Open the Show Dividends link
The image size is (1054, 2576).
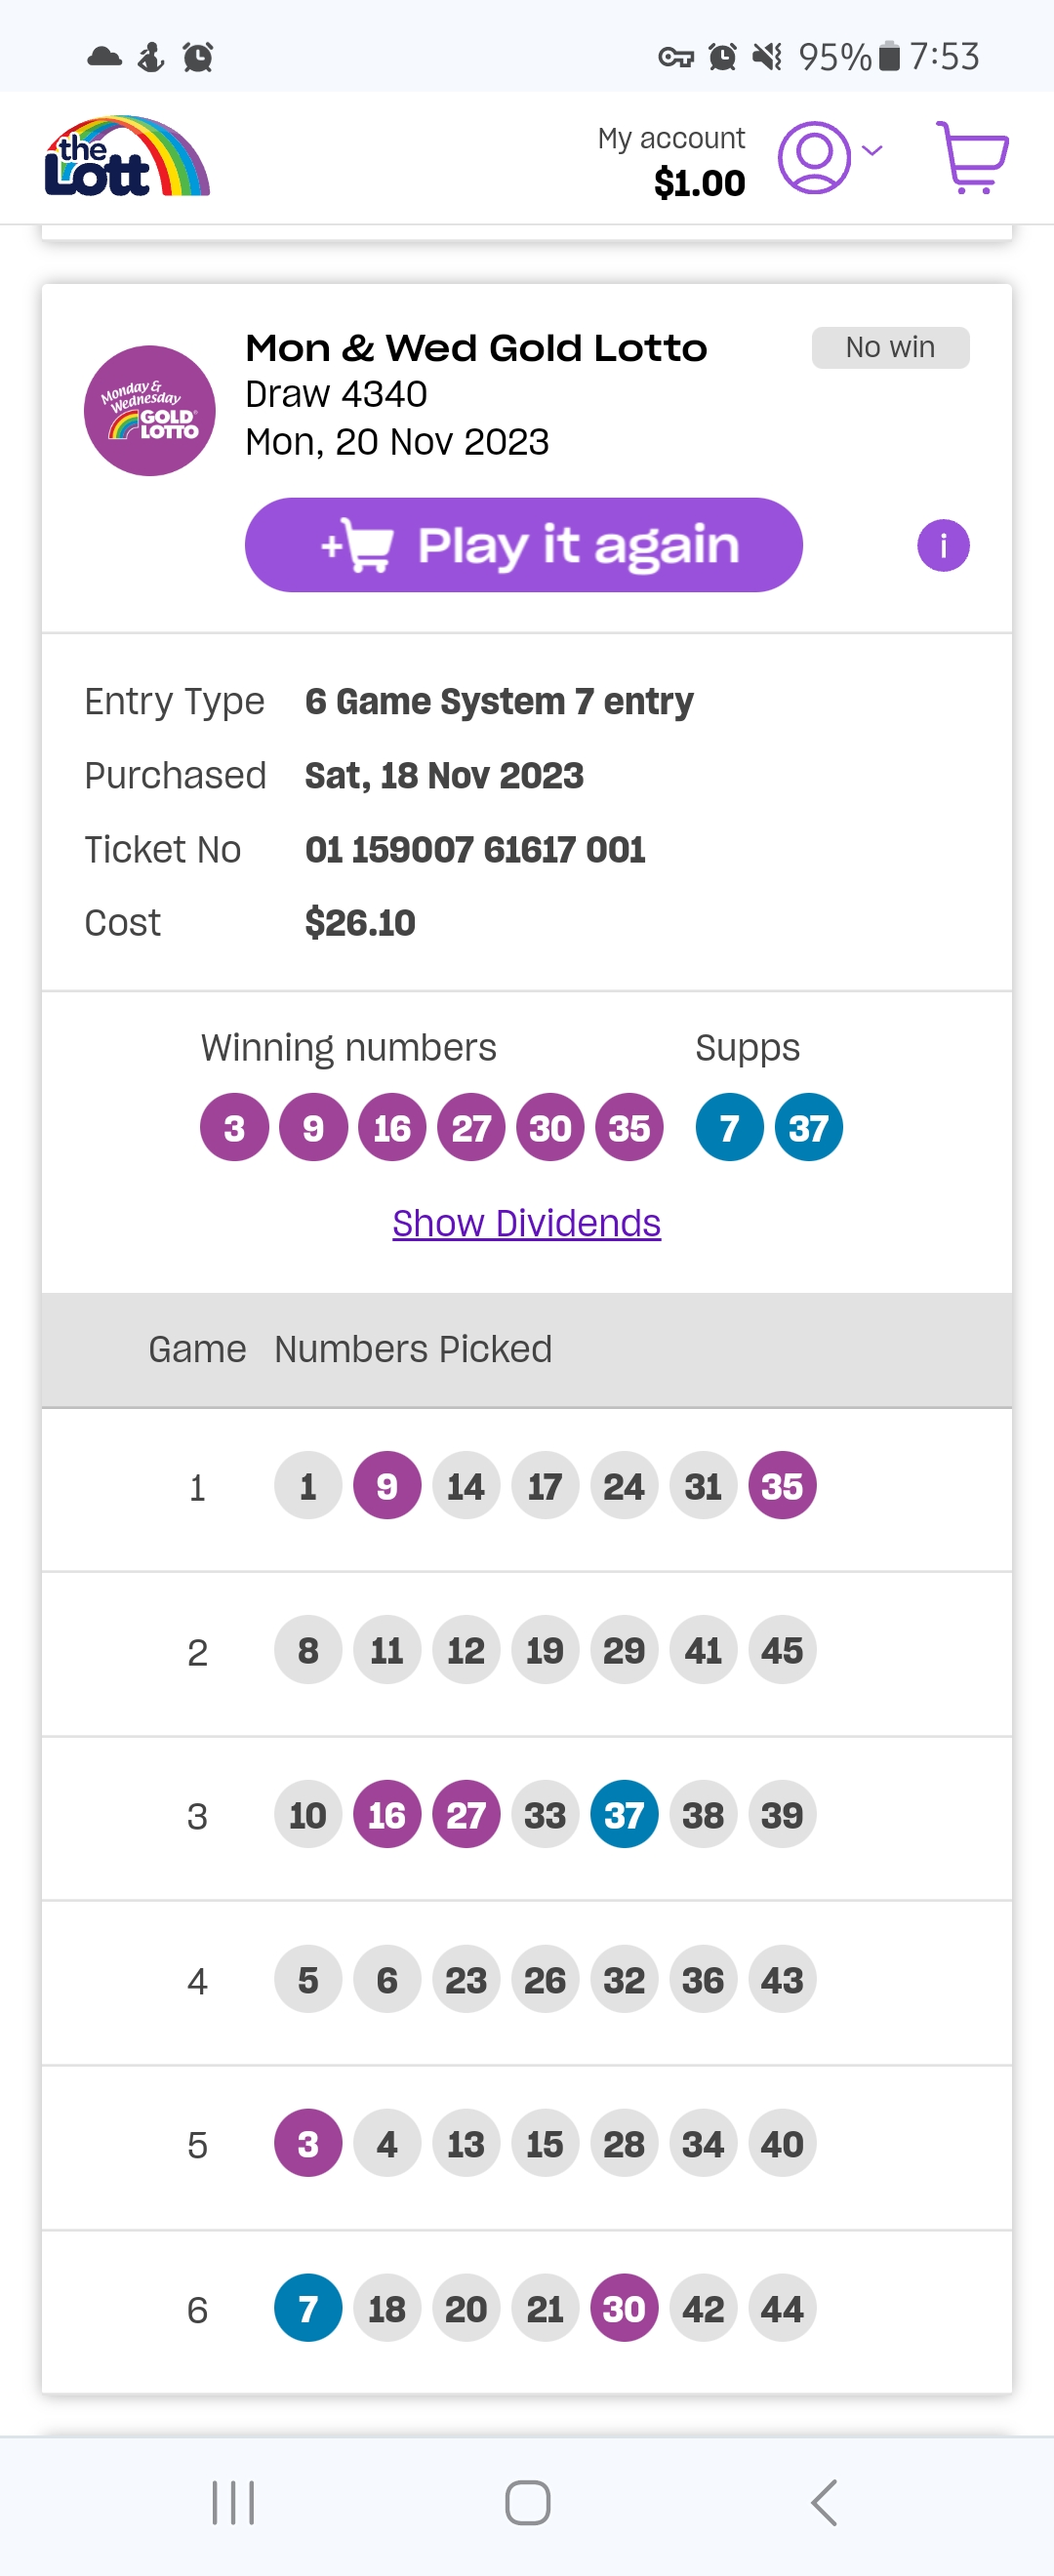[x=526, y=1223]
